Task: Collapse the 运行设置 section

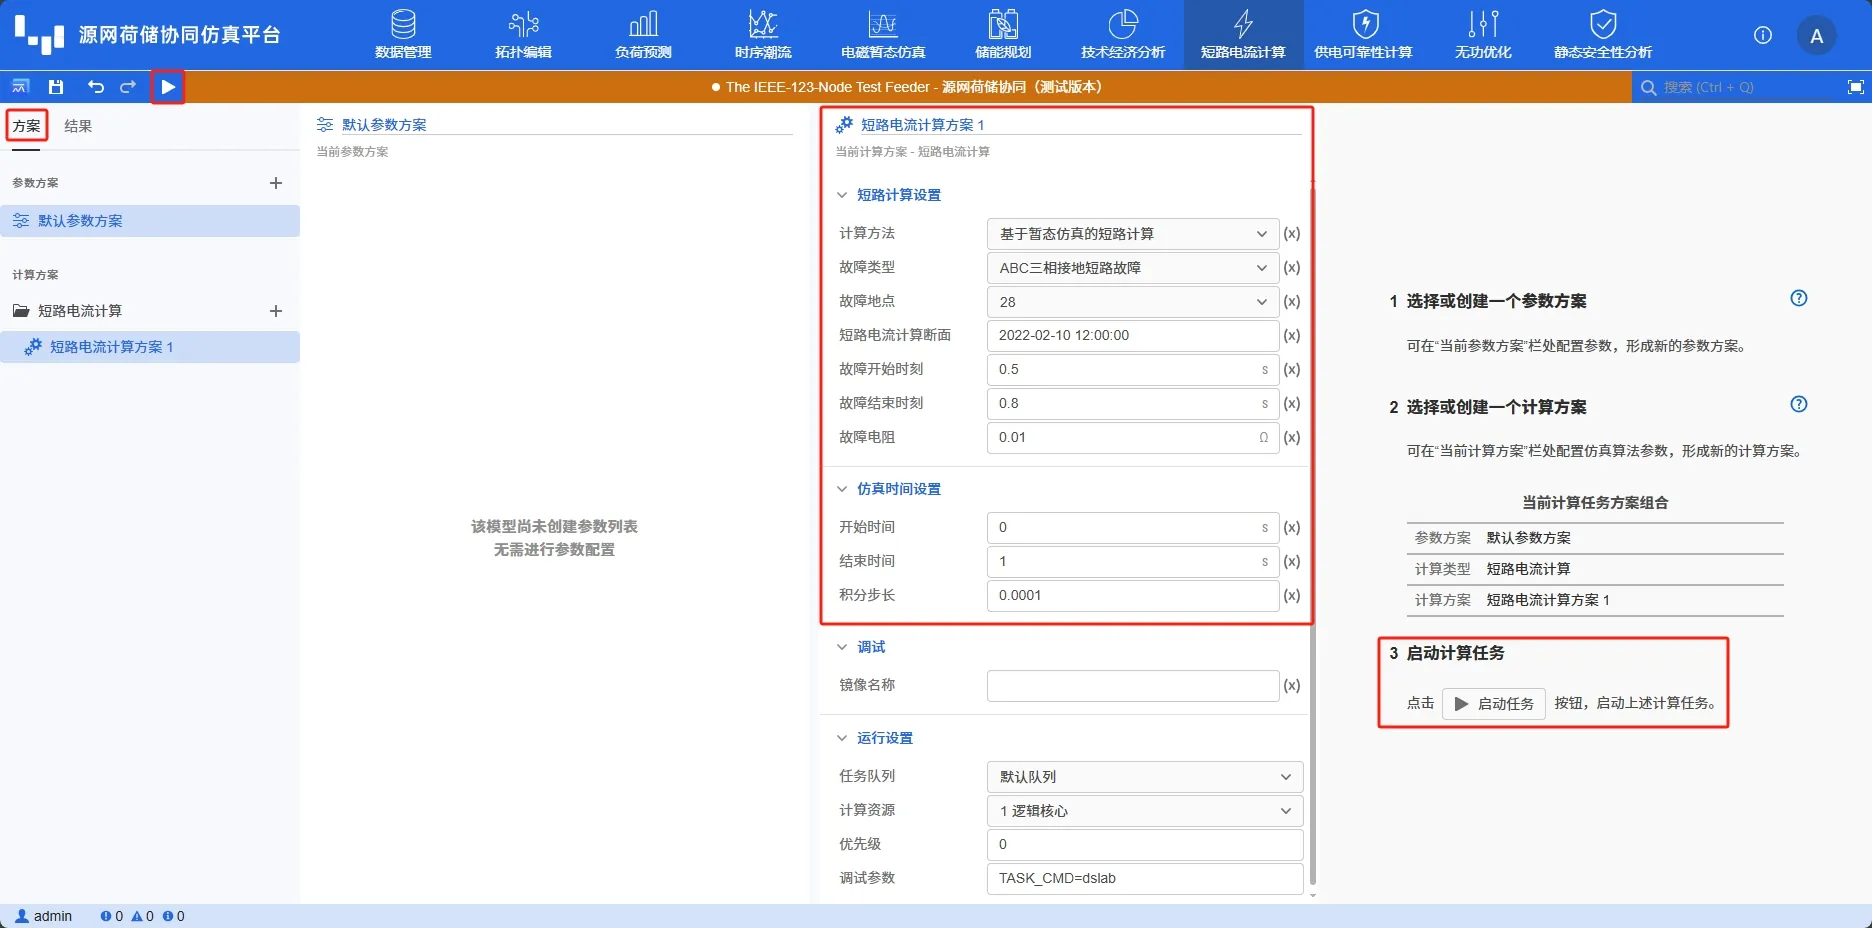Action: point(842,738)
